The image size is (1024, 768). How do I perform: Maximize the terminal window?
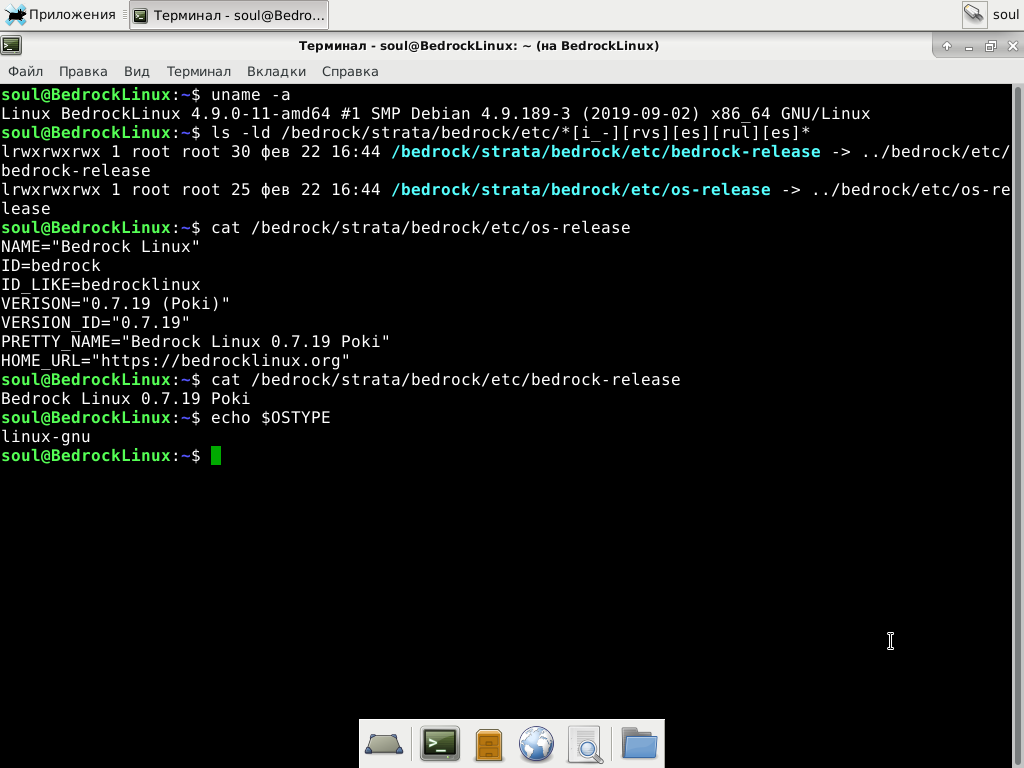[991, 46]
